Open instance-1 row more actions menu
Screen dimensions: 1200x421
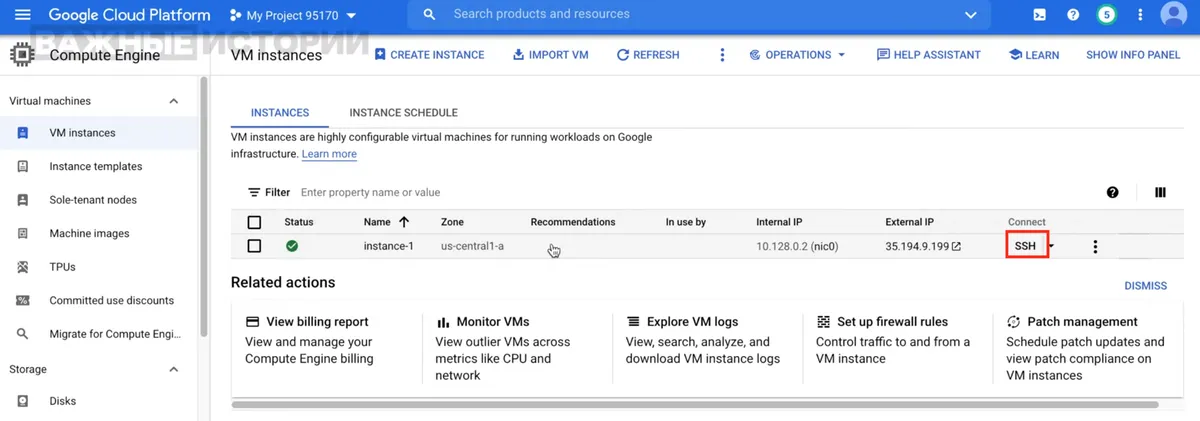coord(1095,246)
